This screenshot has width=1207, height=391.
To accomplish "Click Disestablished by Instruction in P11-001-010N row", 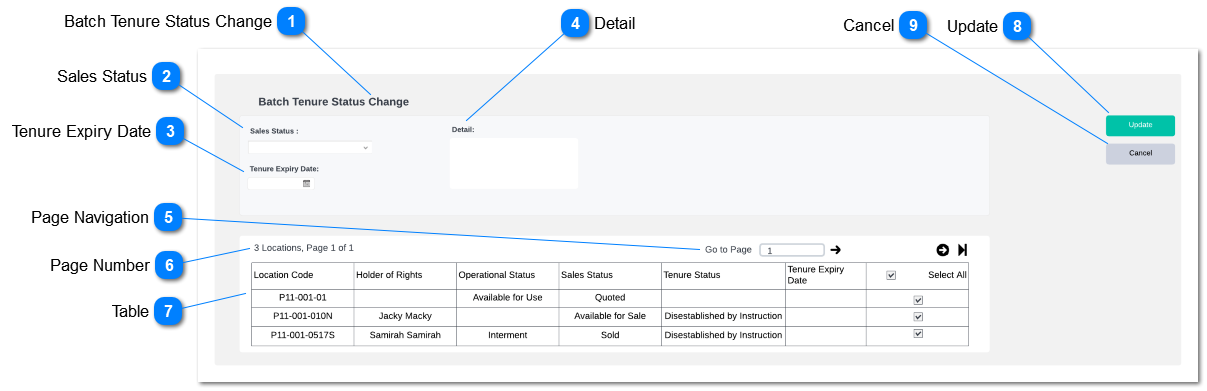I will [x=723, y=316].
